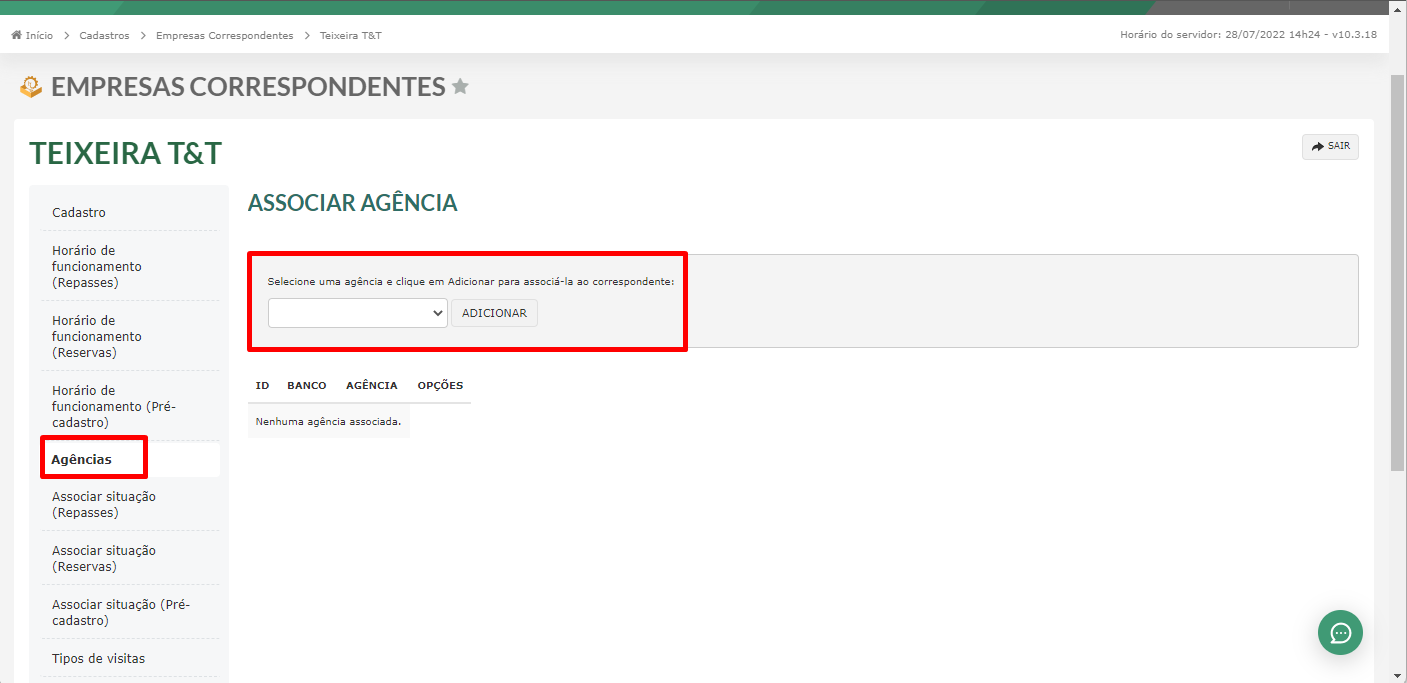Click the favorite star next to Empresas Correspondentes

[x=460, y=87]
